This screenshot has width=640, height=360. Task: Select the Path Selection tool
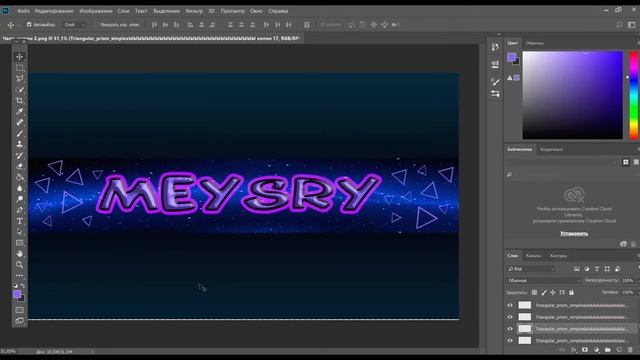point(19,232)
